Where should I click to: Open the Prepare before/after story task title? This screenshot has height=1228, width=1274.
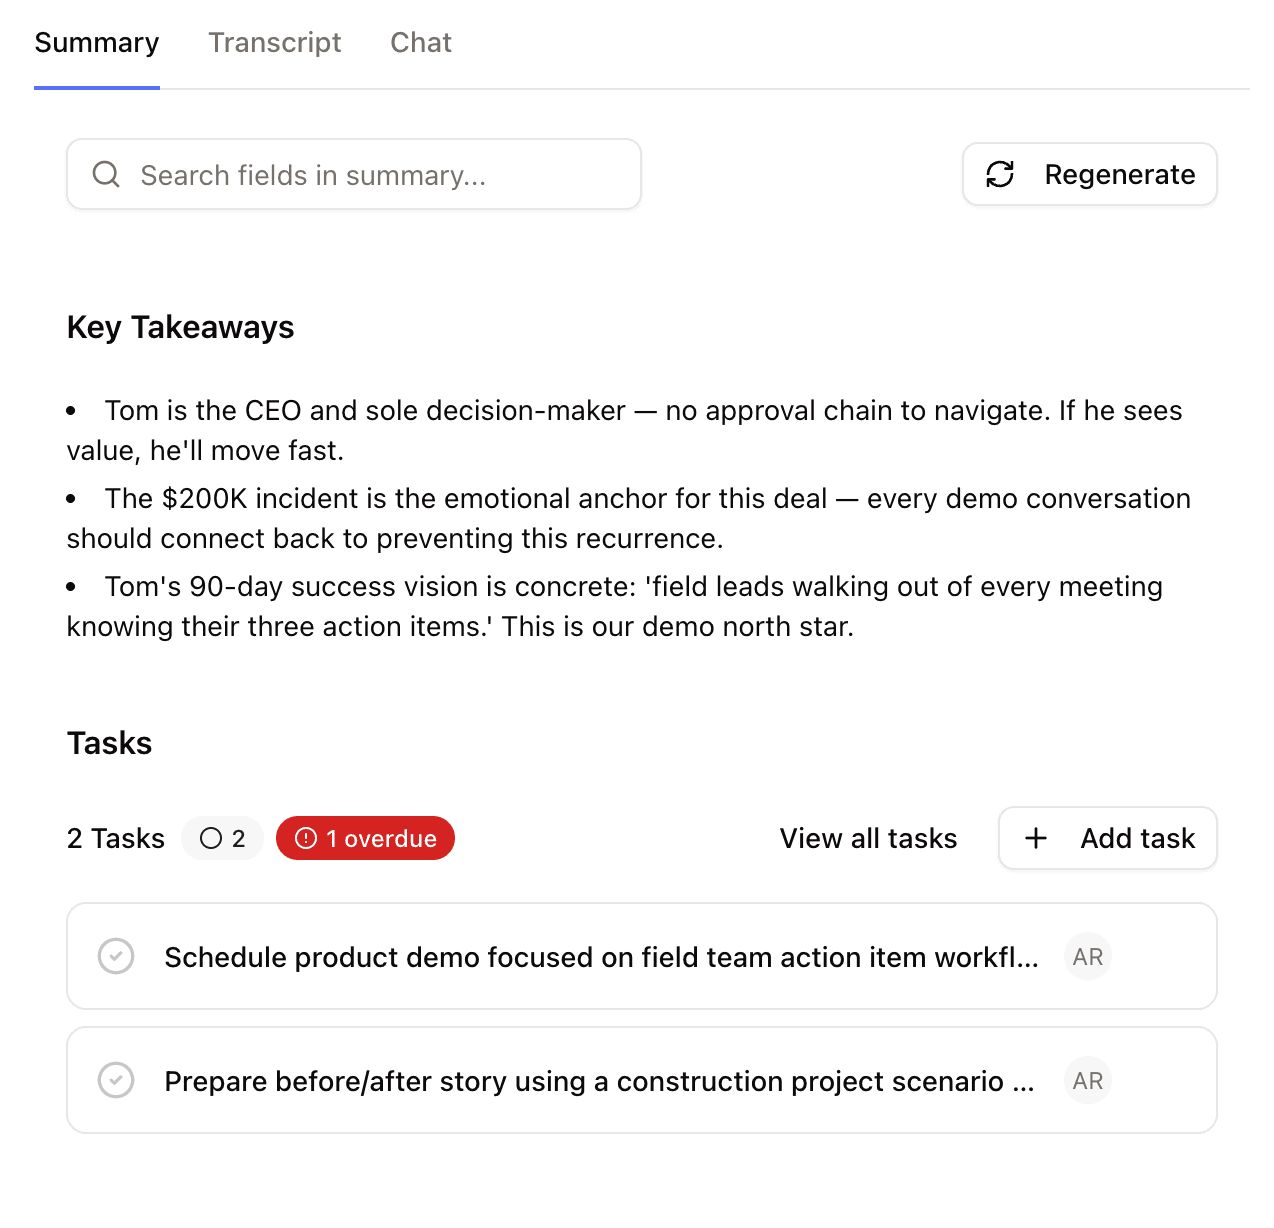(x=598, y=1081)
